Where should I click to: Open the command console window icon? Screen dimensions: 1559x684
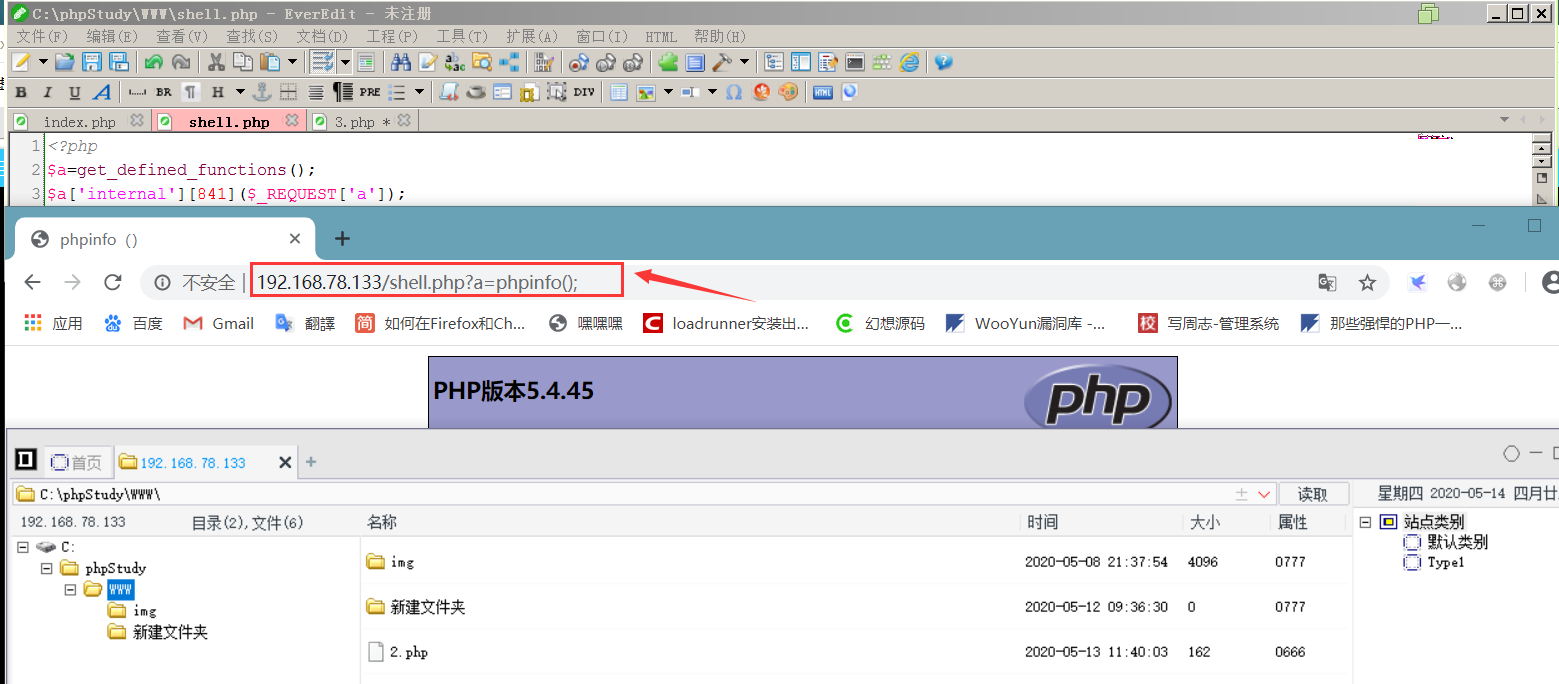(x=855, y=62)
